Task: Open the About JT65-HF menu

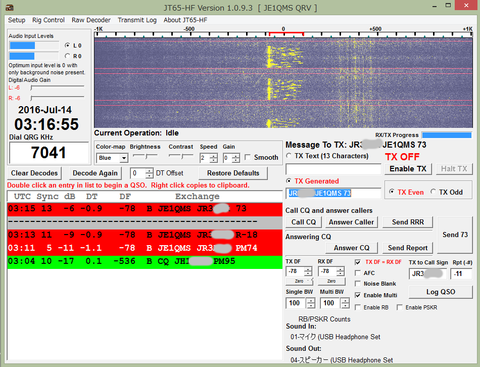Action: (185, 20)
